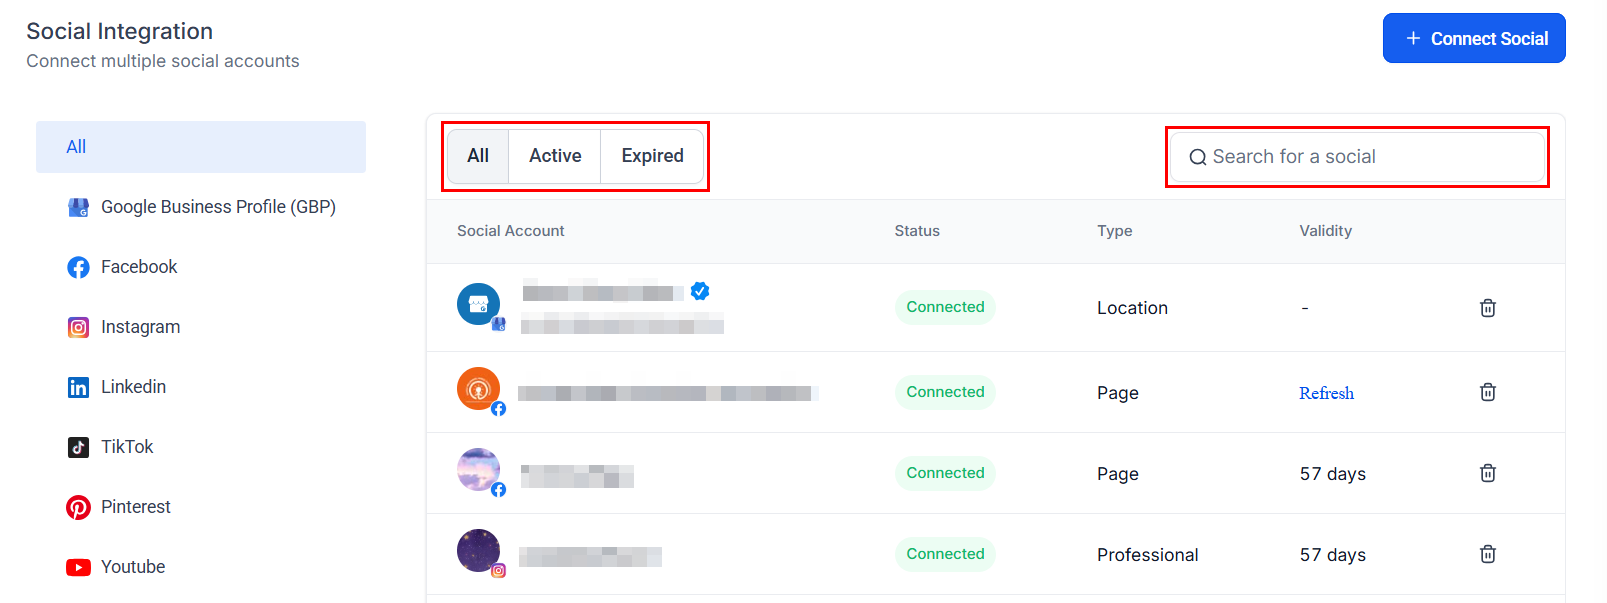This screenshot has height=603, width=1607.
Task: Click the Pinterest logo icon
Action: coord(78,507)
